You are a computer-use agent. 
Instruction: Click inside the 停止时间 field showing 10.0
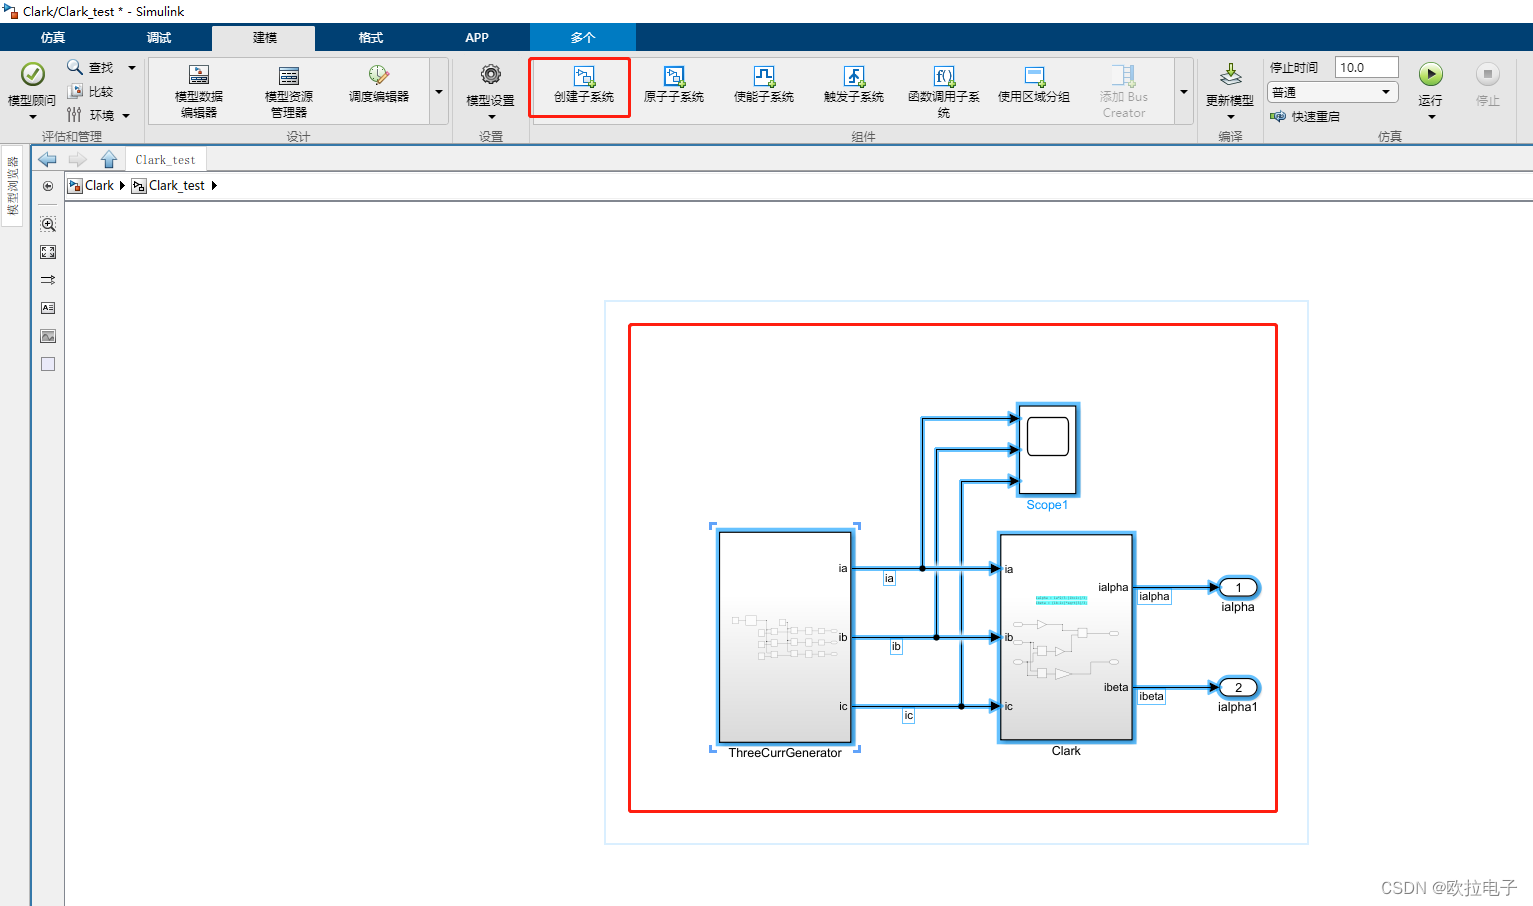1366,67
